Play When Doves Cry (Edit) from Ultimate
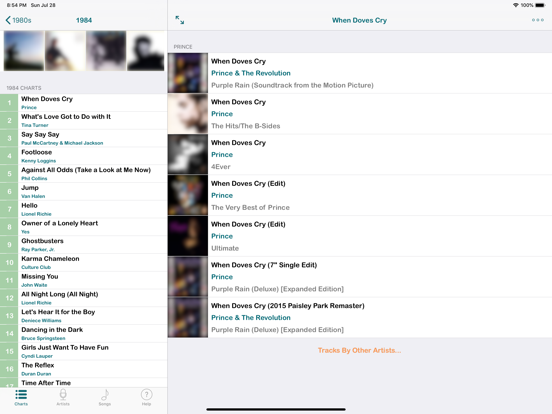The image size is (552, 414). tap(360, 236)
